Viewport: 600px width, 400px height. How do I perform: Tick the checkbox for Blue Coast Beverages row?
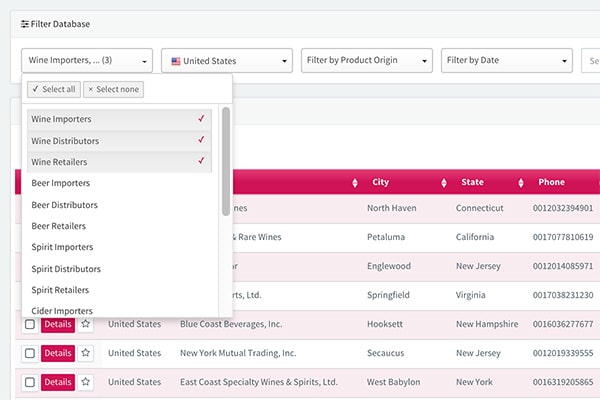29,325
